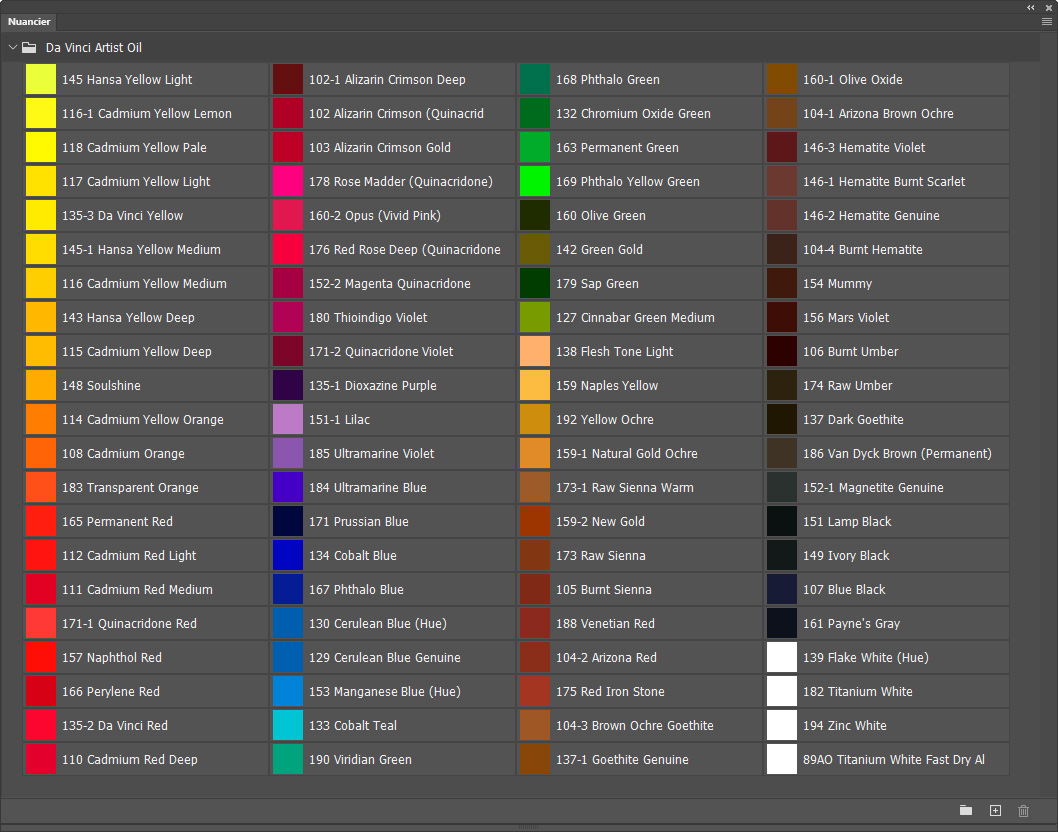Screen dimensions: 1058x832
Task: Pick the 145 Hansa Yellow Light swatch
Action: click(x=41, y=80)
